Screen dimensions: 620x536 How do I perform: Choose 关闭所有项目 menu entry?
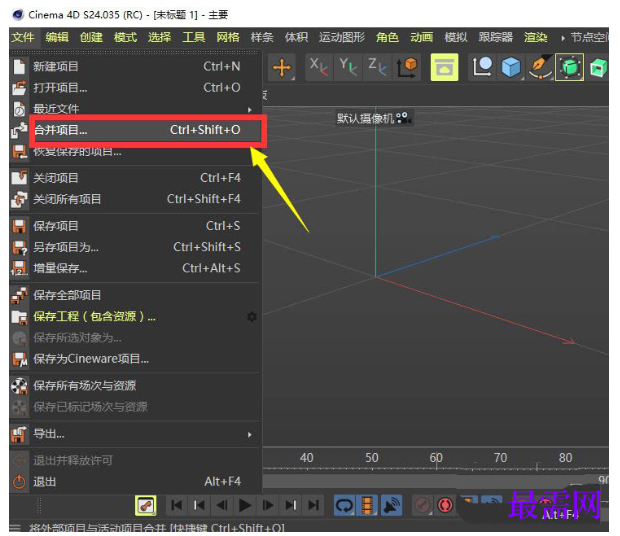135,199
